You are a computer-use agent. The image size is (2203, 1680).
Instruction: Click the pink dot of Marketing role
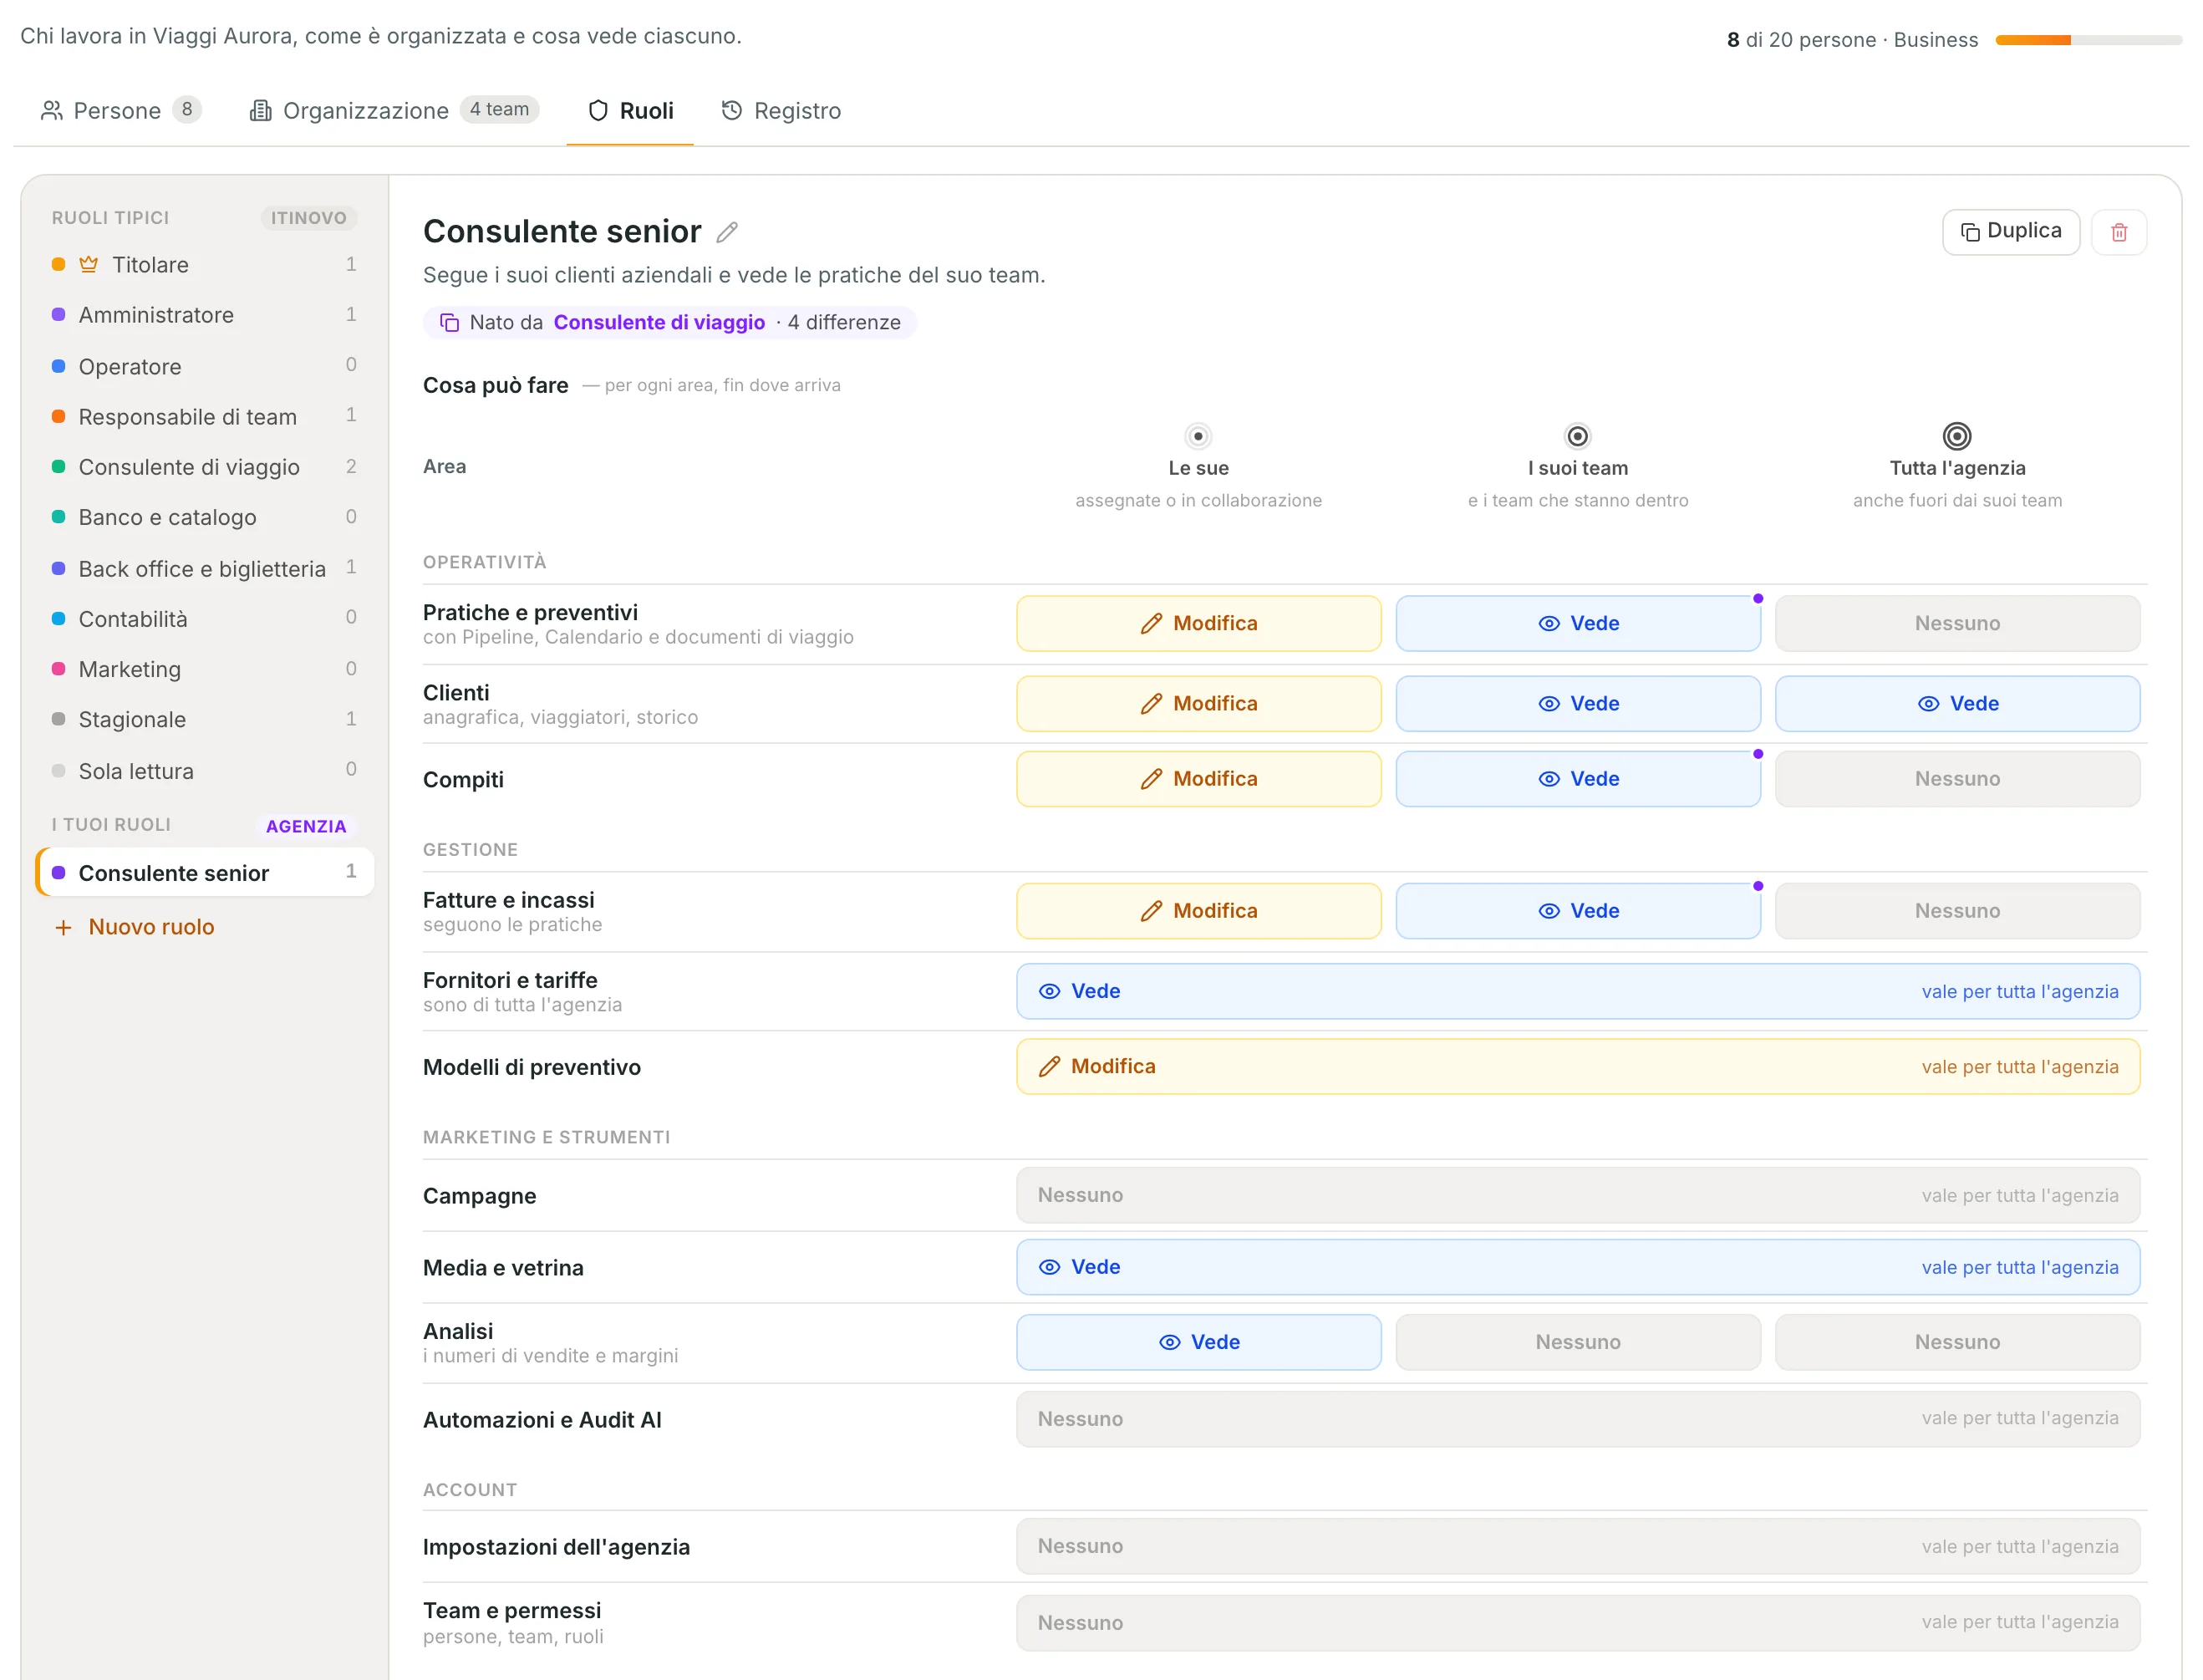(x=58, y=668)
